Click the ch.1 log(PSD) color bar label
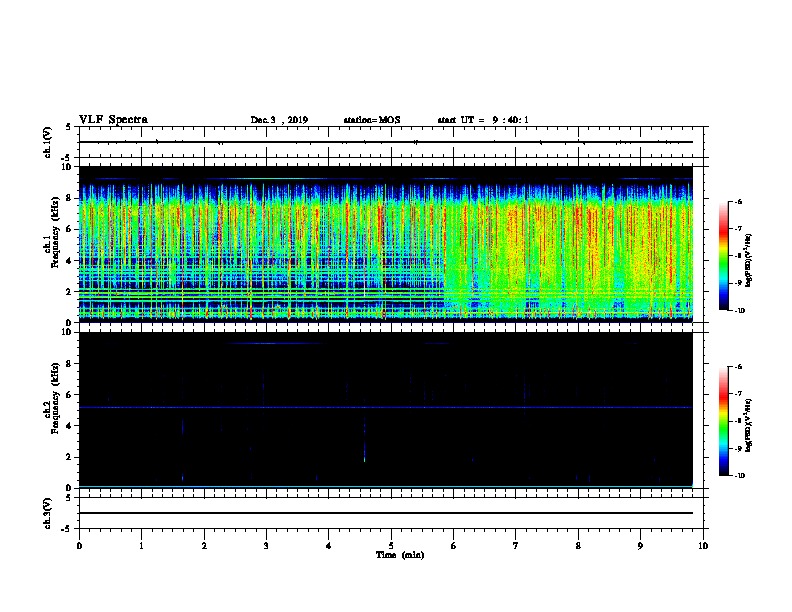The height and width of the screenshot is (612, 792). click(x=749, y=260)
